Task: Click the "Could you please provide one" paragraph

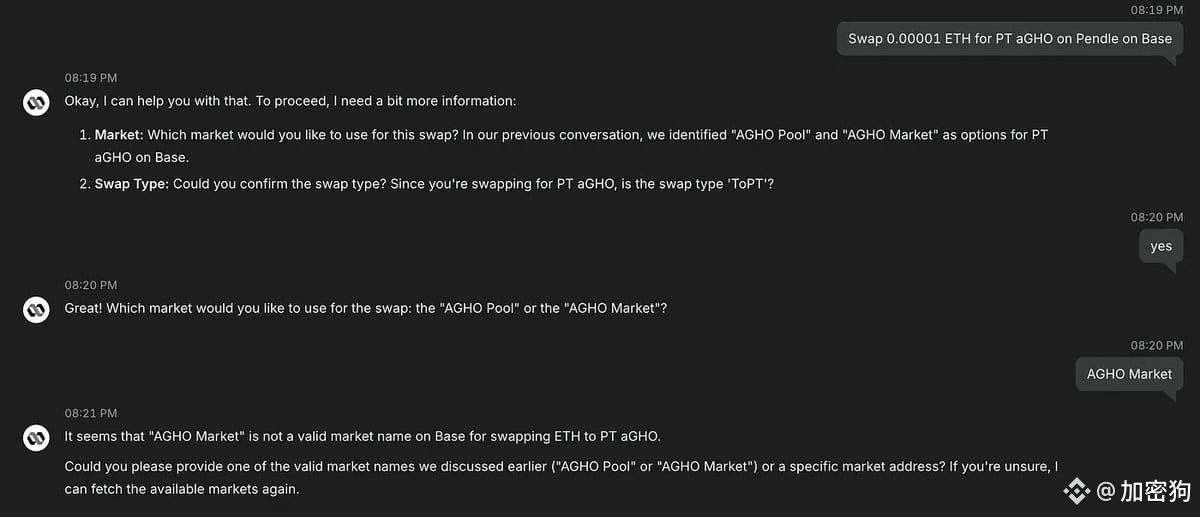Action: [x=561, y=478]
